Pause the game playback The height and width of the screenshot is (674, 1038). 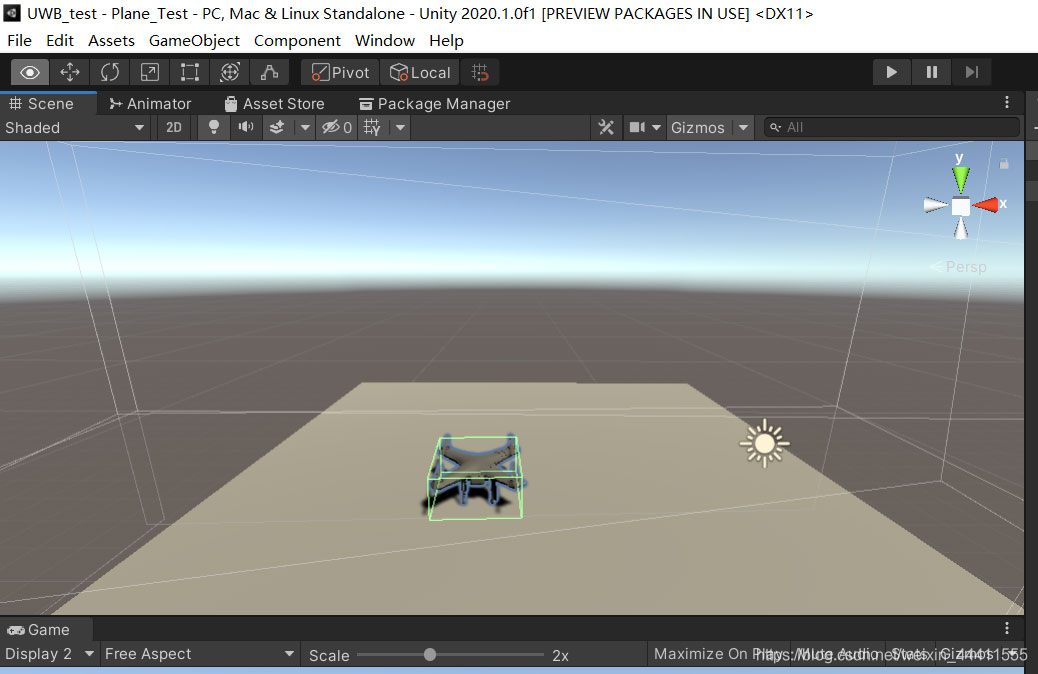931,72
